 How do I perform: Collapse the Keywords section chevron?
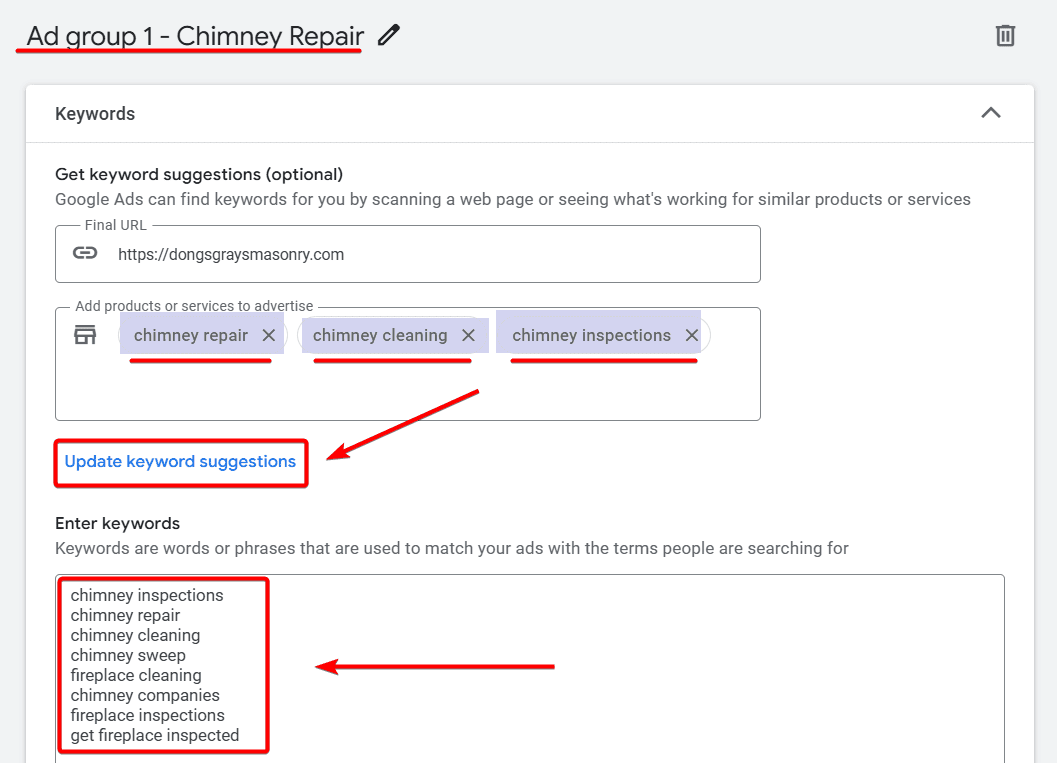(x=990, y=113)
